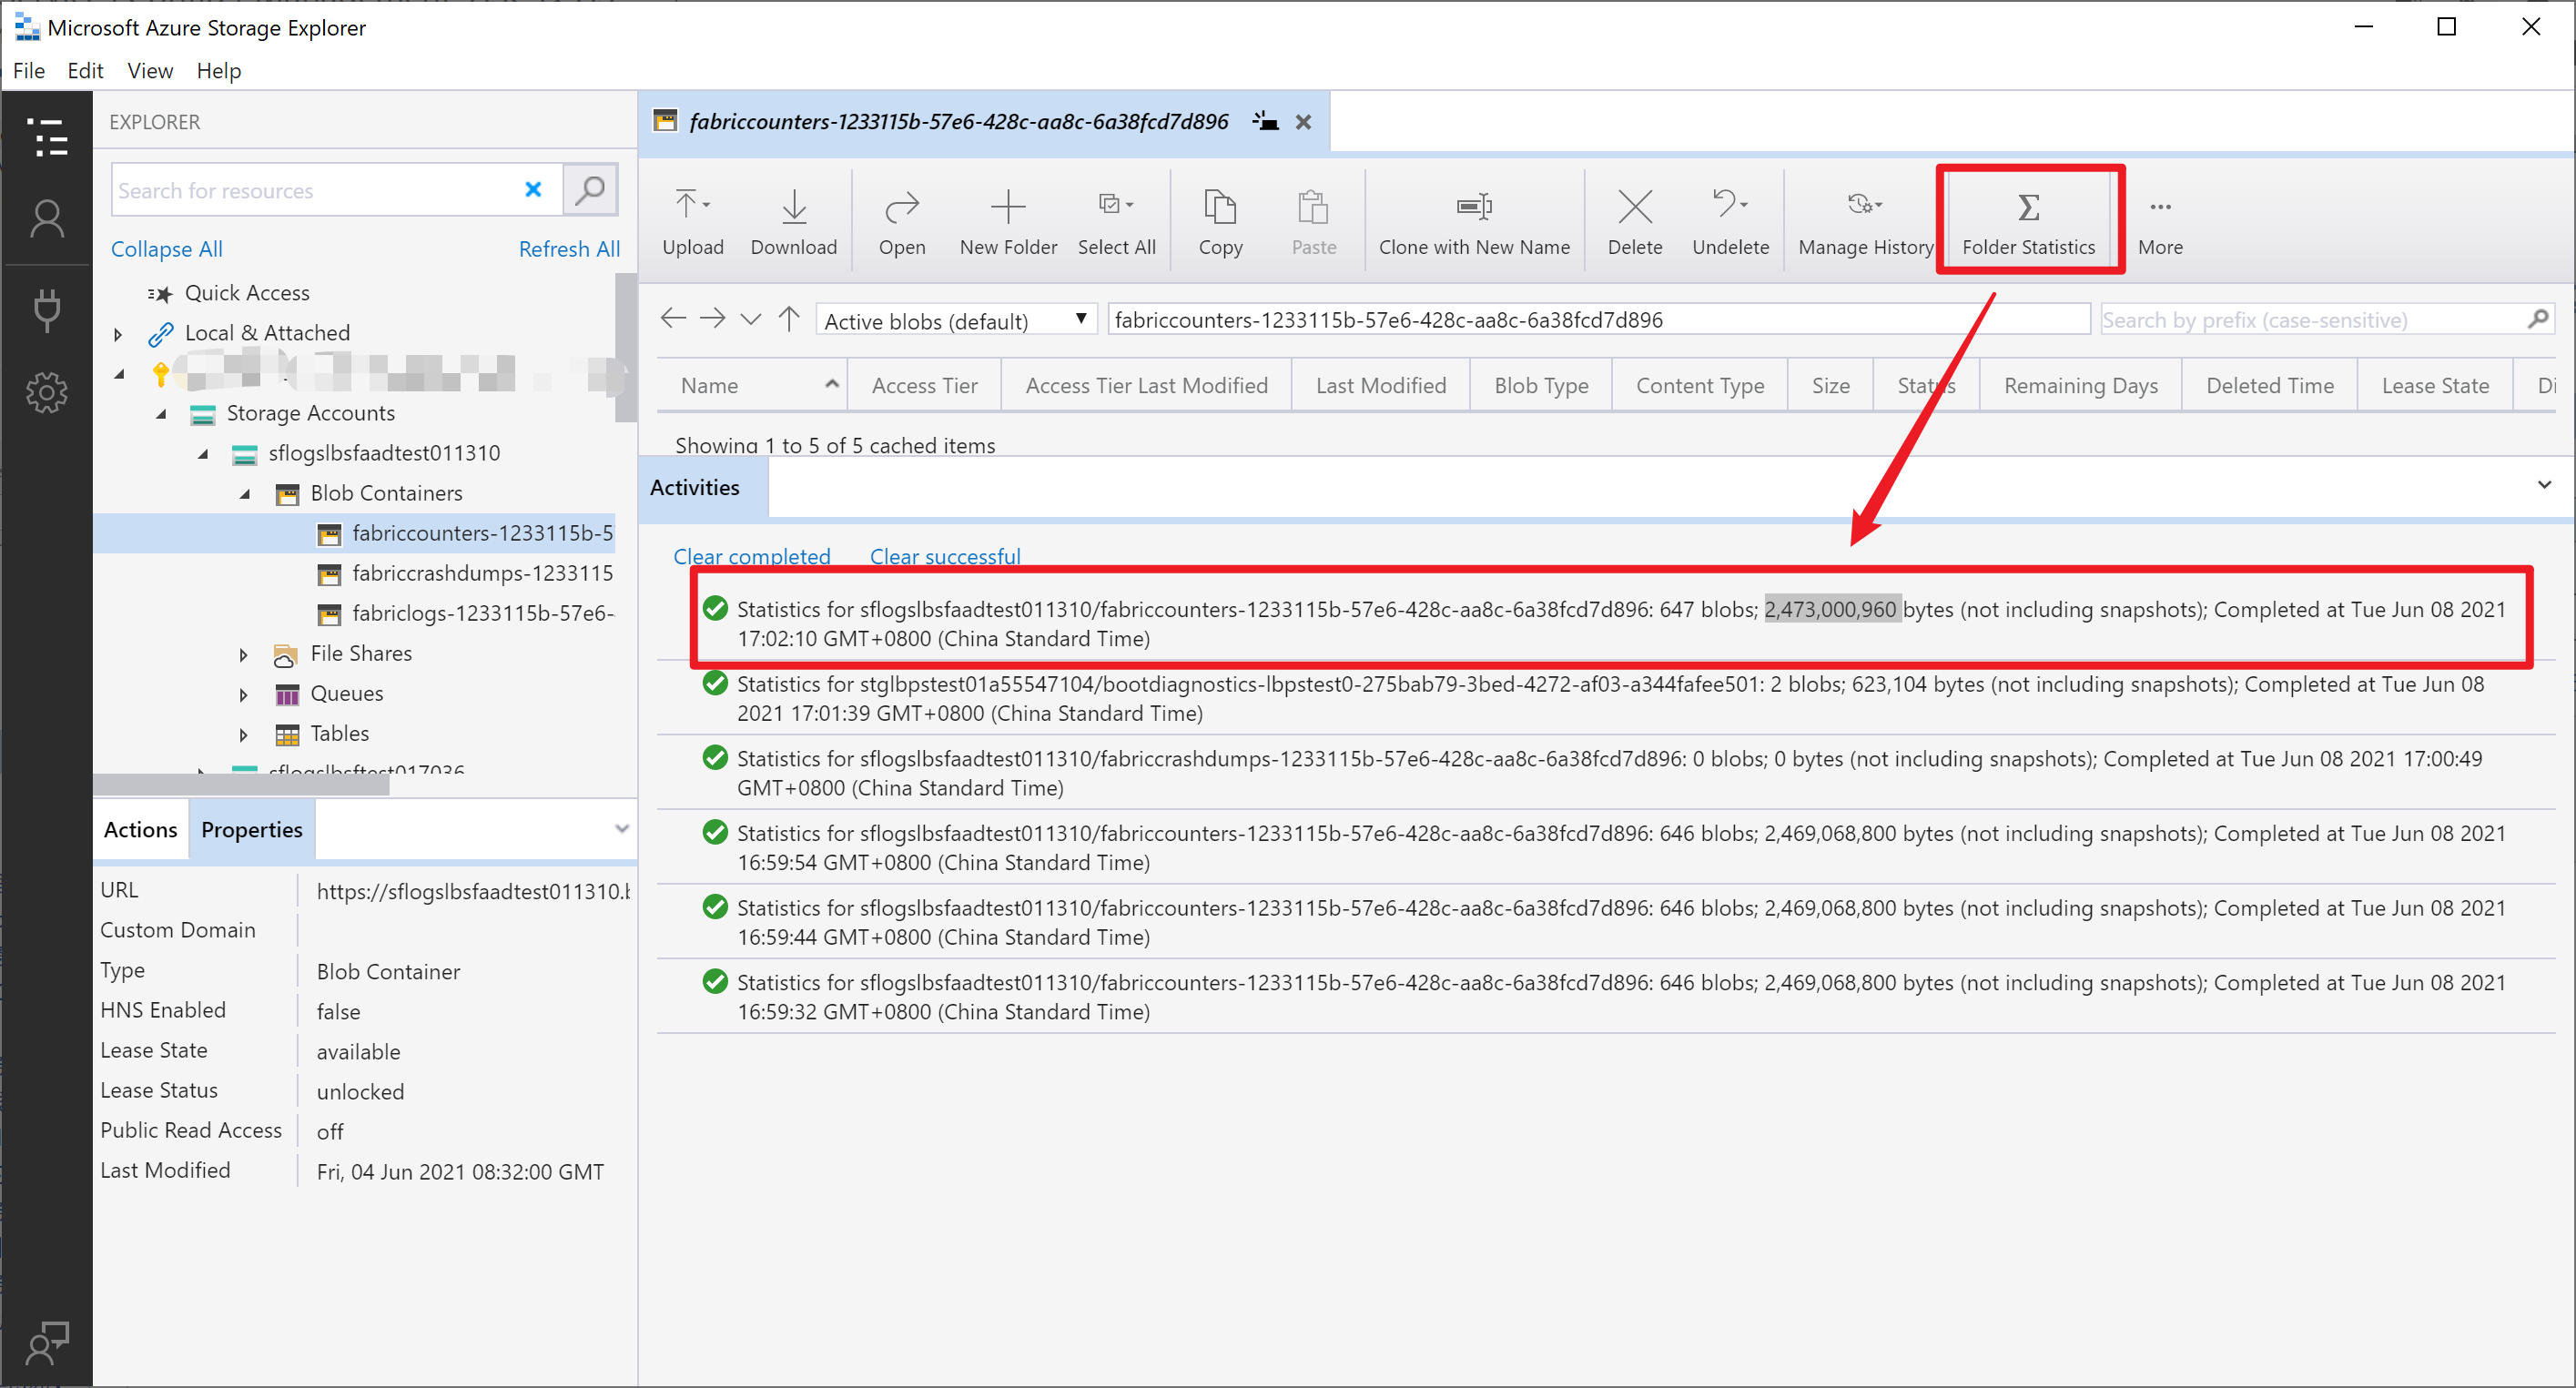Open Active blobs (default) dropdown
The width and height of the screenshot is (2576, 1388).
[x=955, y=320]
